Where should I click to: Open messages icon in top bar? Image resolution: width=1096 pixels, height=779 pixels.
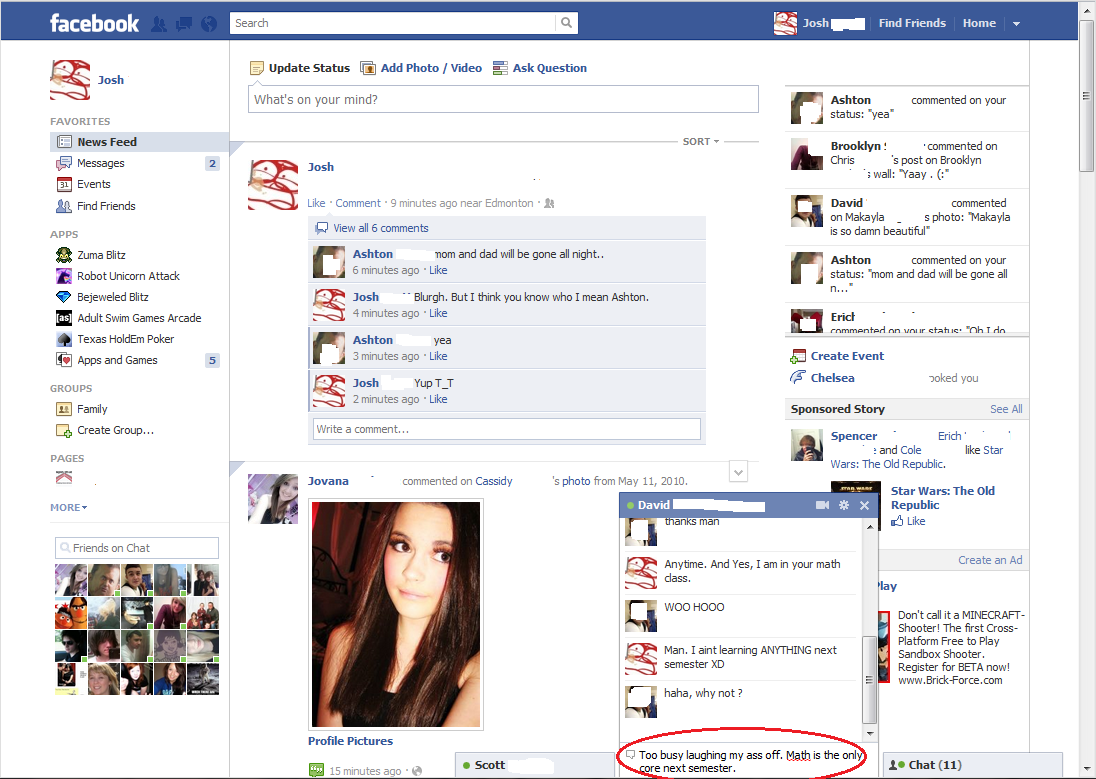pos(185,24)
